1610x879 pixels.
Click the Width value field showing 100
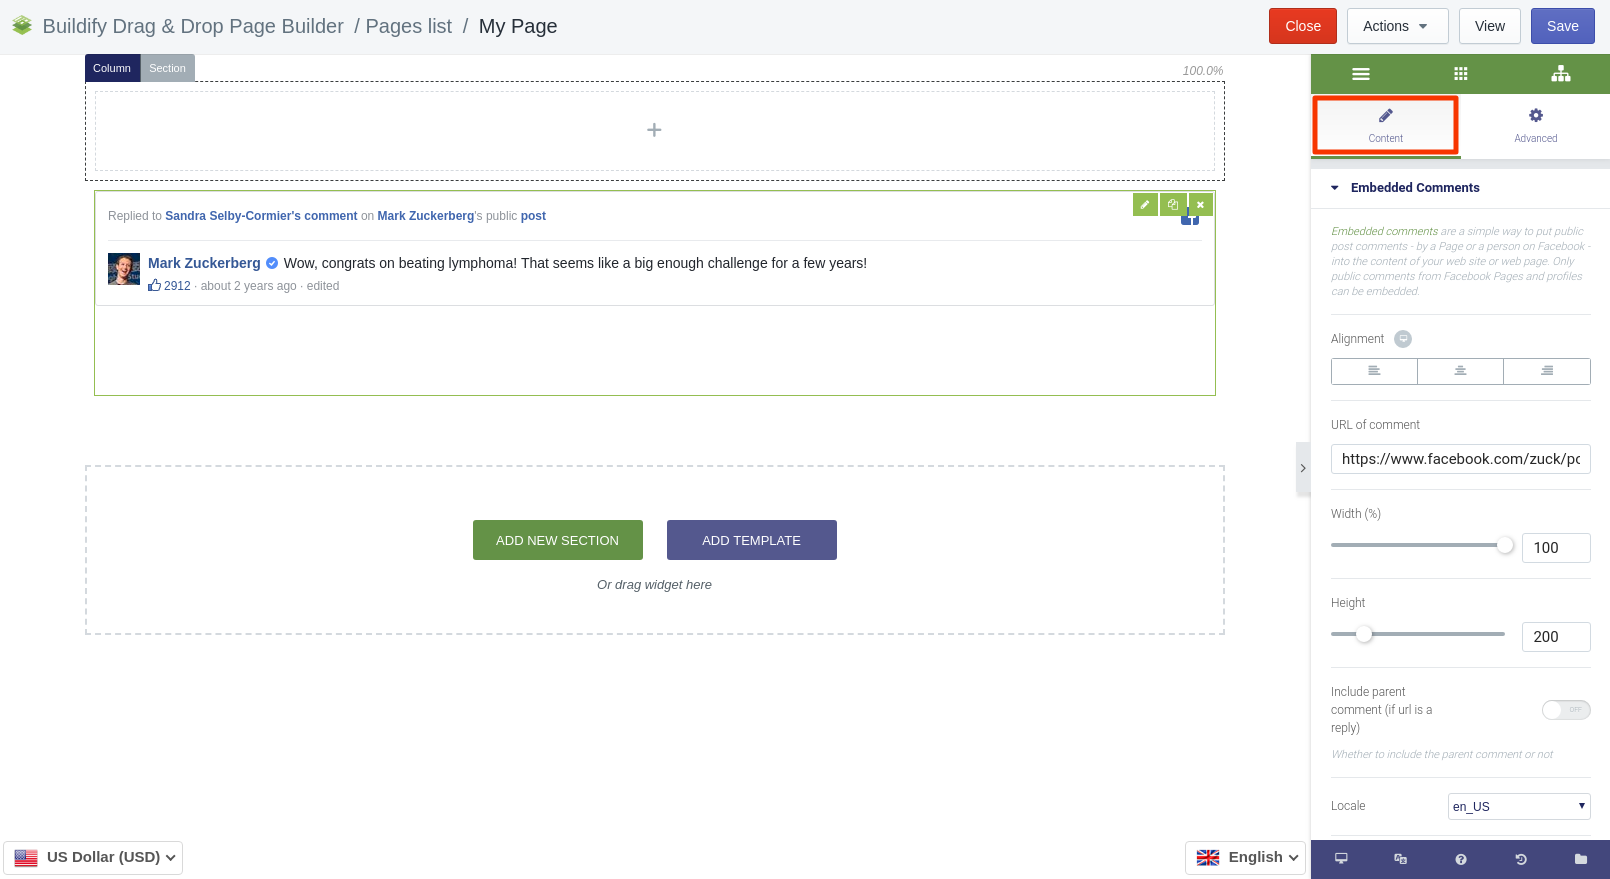point(1556,548)
